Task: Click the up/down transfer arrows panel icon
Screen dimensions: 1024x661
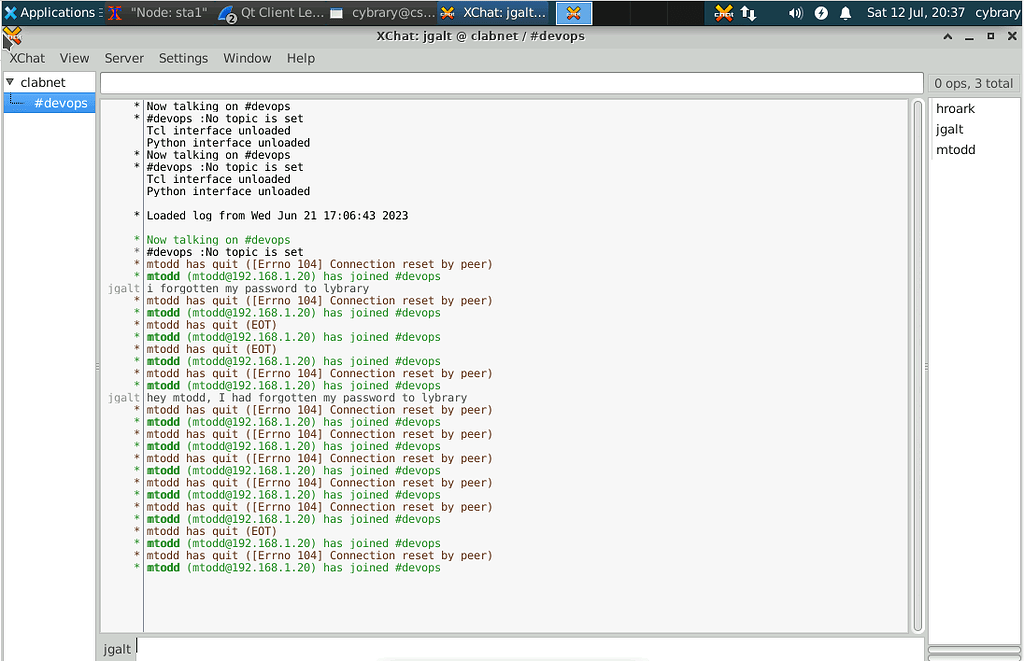Action: 750,14
